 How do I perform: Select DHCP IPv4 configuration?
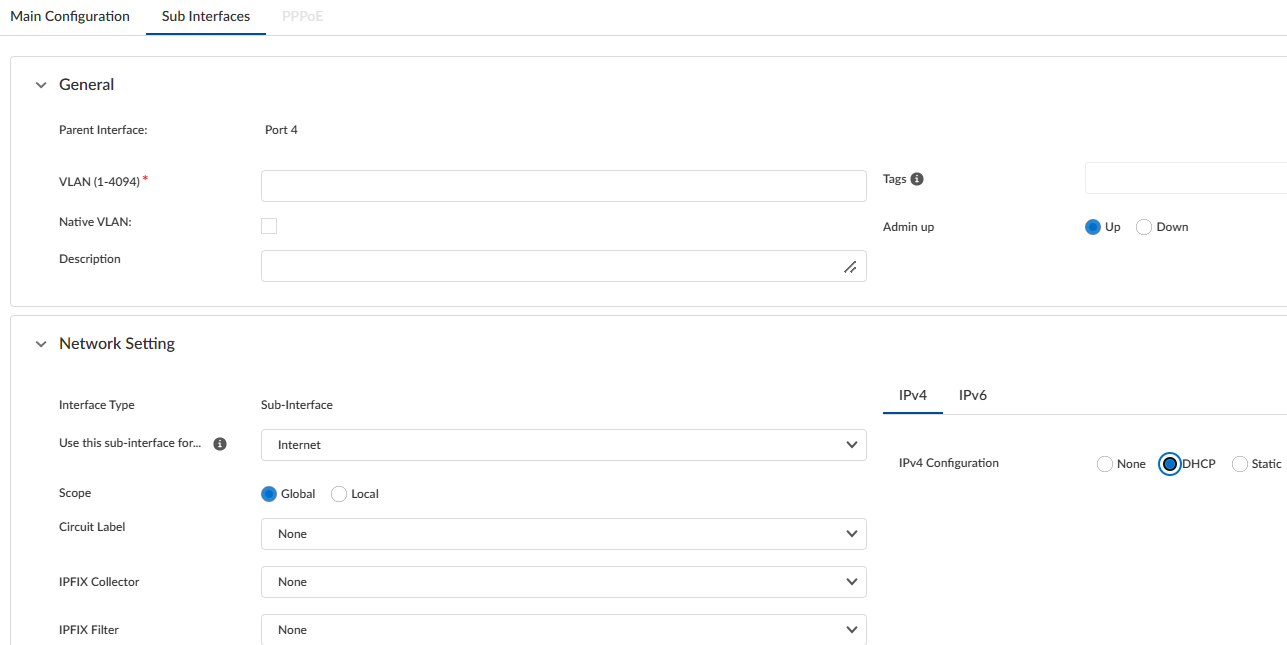point(1169,464)
